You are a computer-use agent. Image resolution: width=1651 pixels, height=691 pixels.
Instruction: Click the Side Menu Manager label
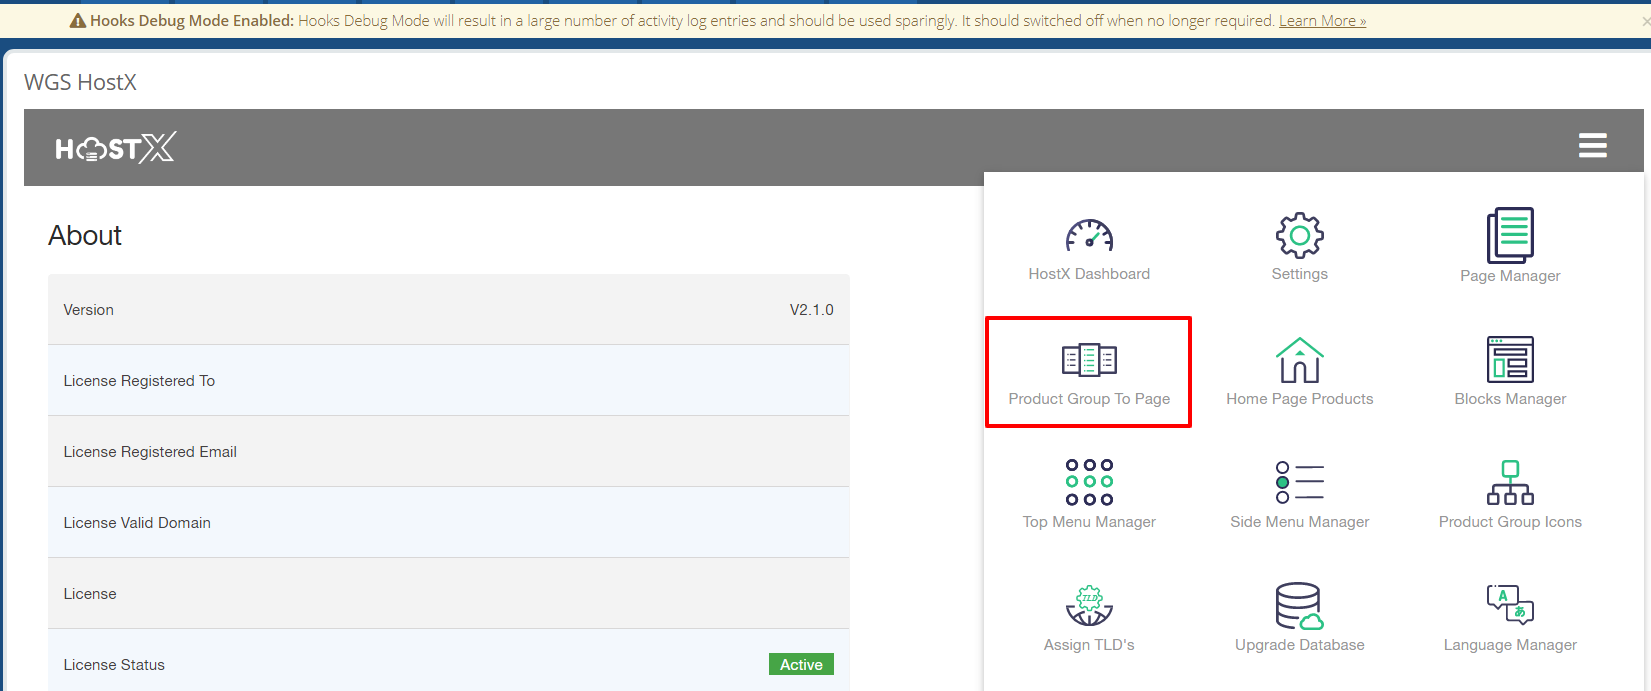click(1300, 522)
